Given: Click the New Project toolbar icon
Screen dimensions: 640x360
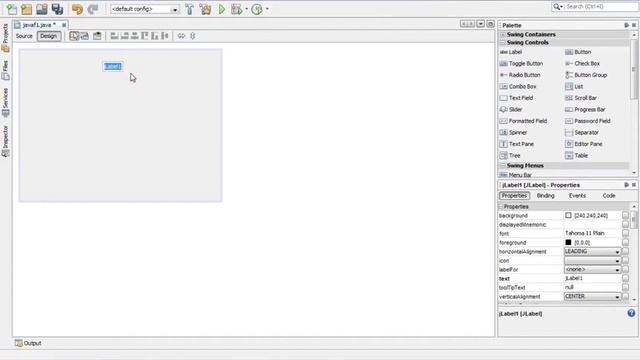Looking at the screenshot, I should (27, 9).
